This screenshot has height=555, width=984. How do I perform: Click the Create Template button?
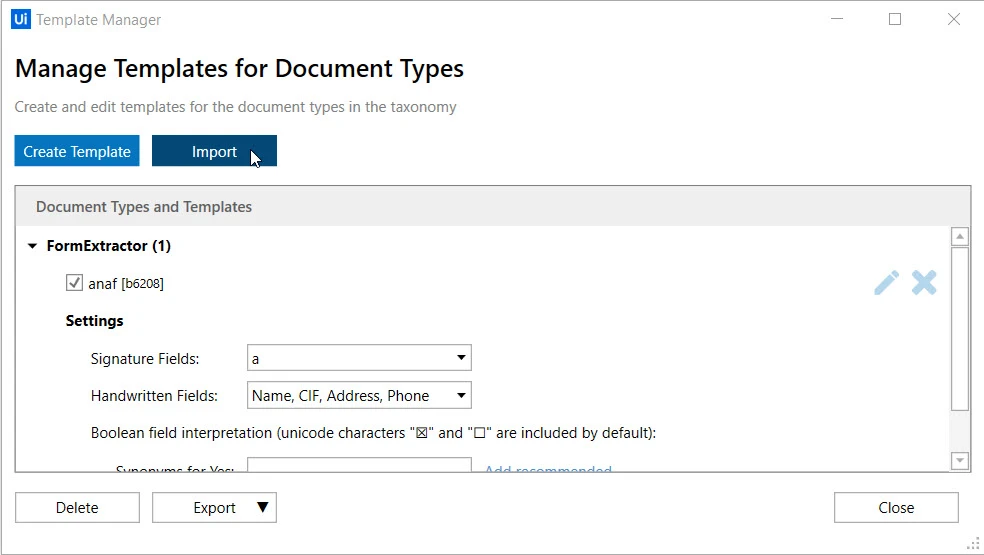77,151
